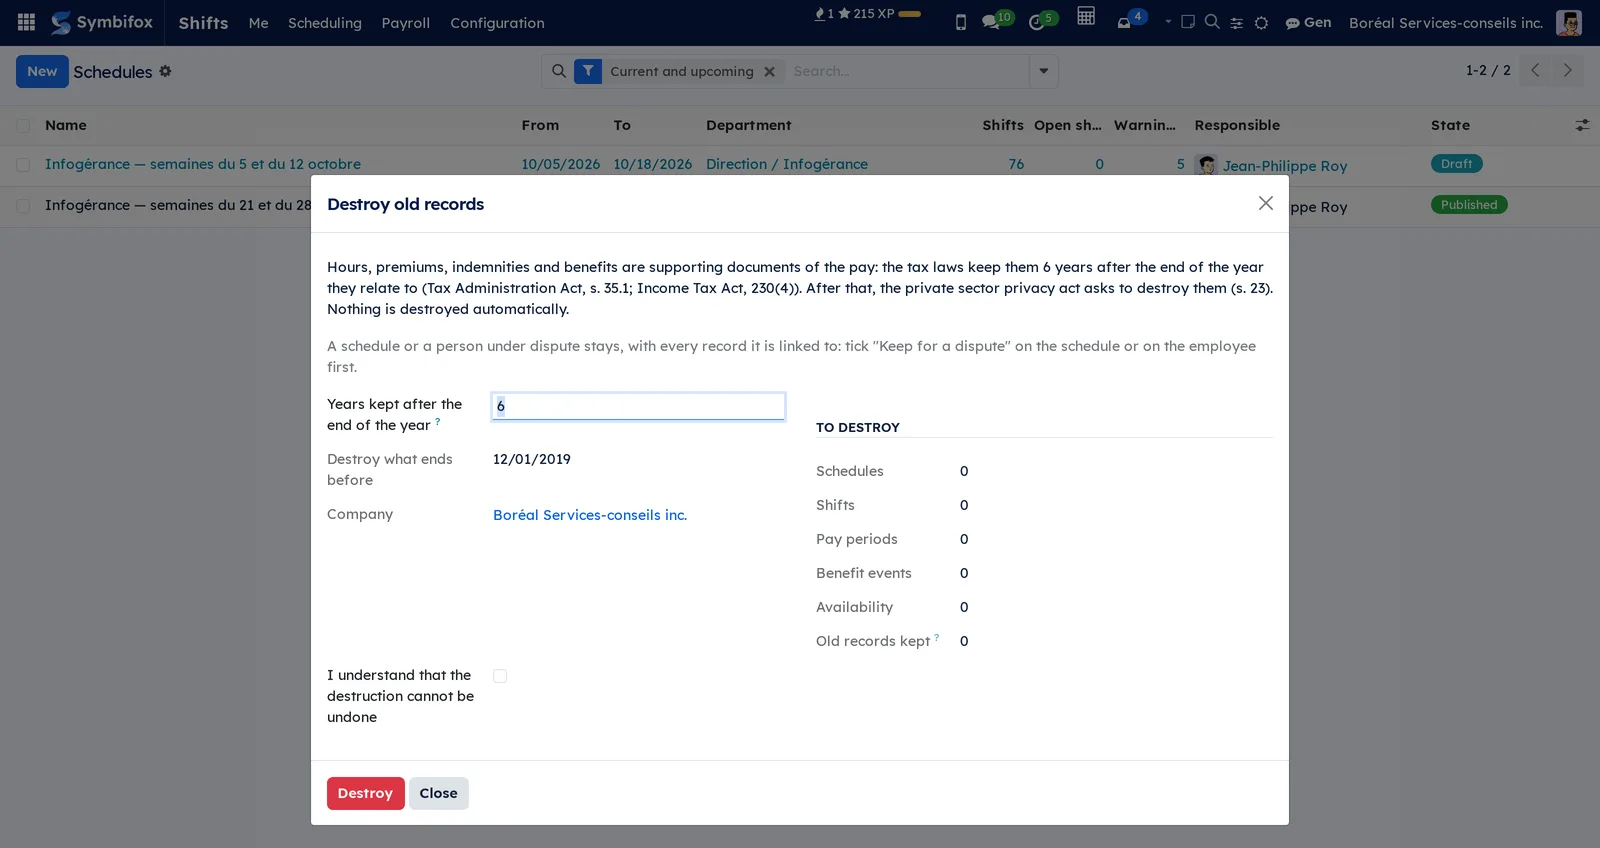The width and height of the screenshot is (1600, 848).
Task: Open the Boréal Services-conseils inc. company switcher
Action: click(x=1445, y=23)
